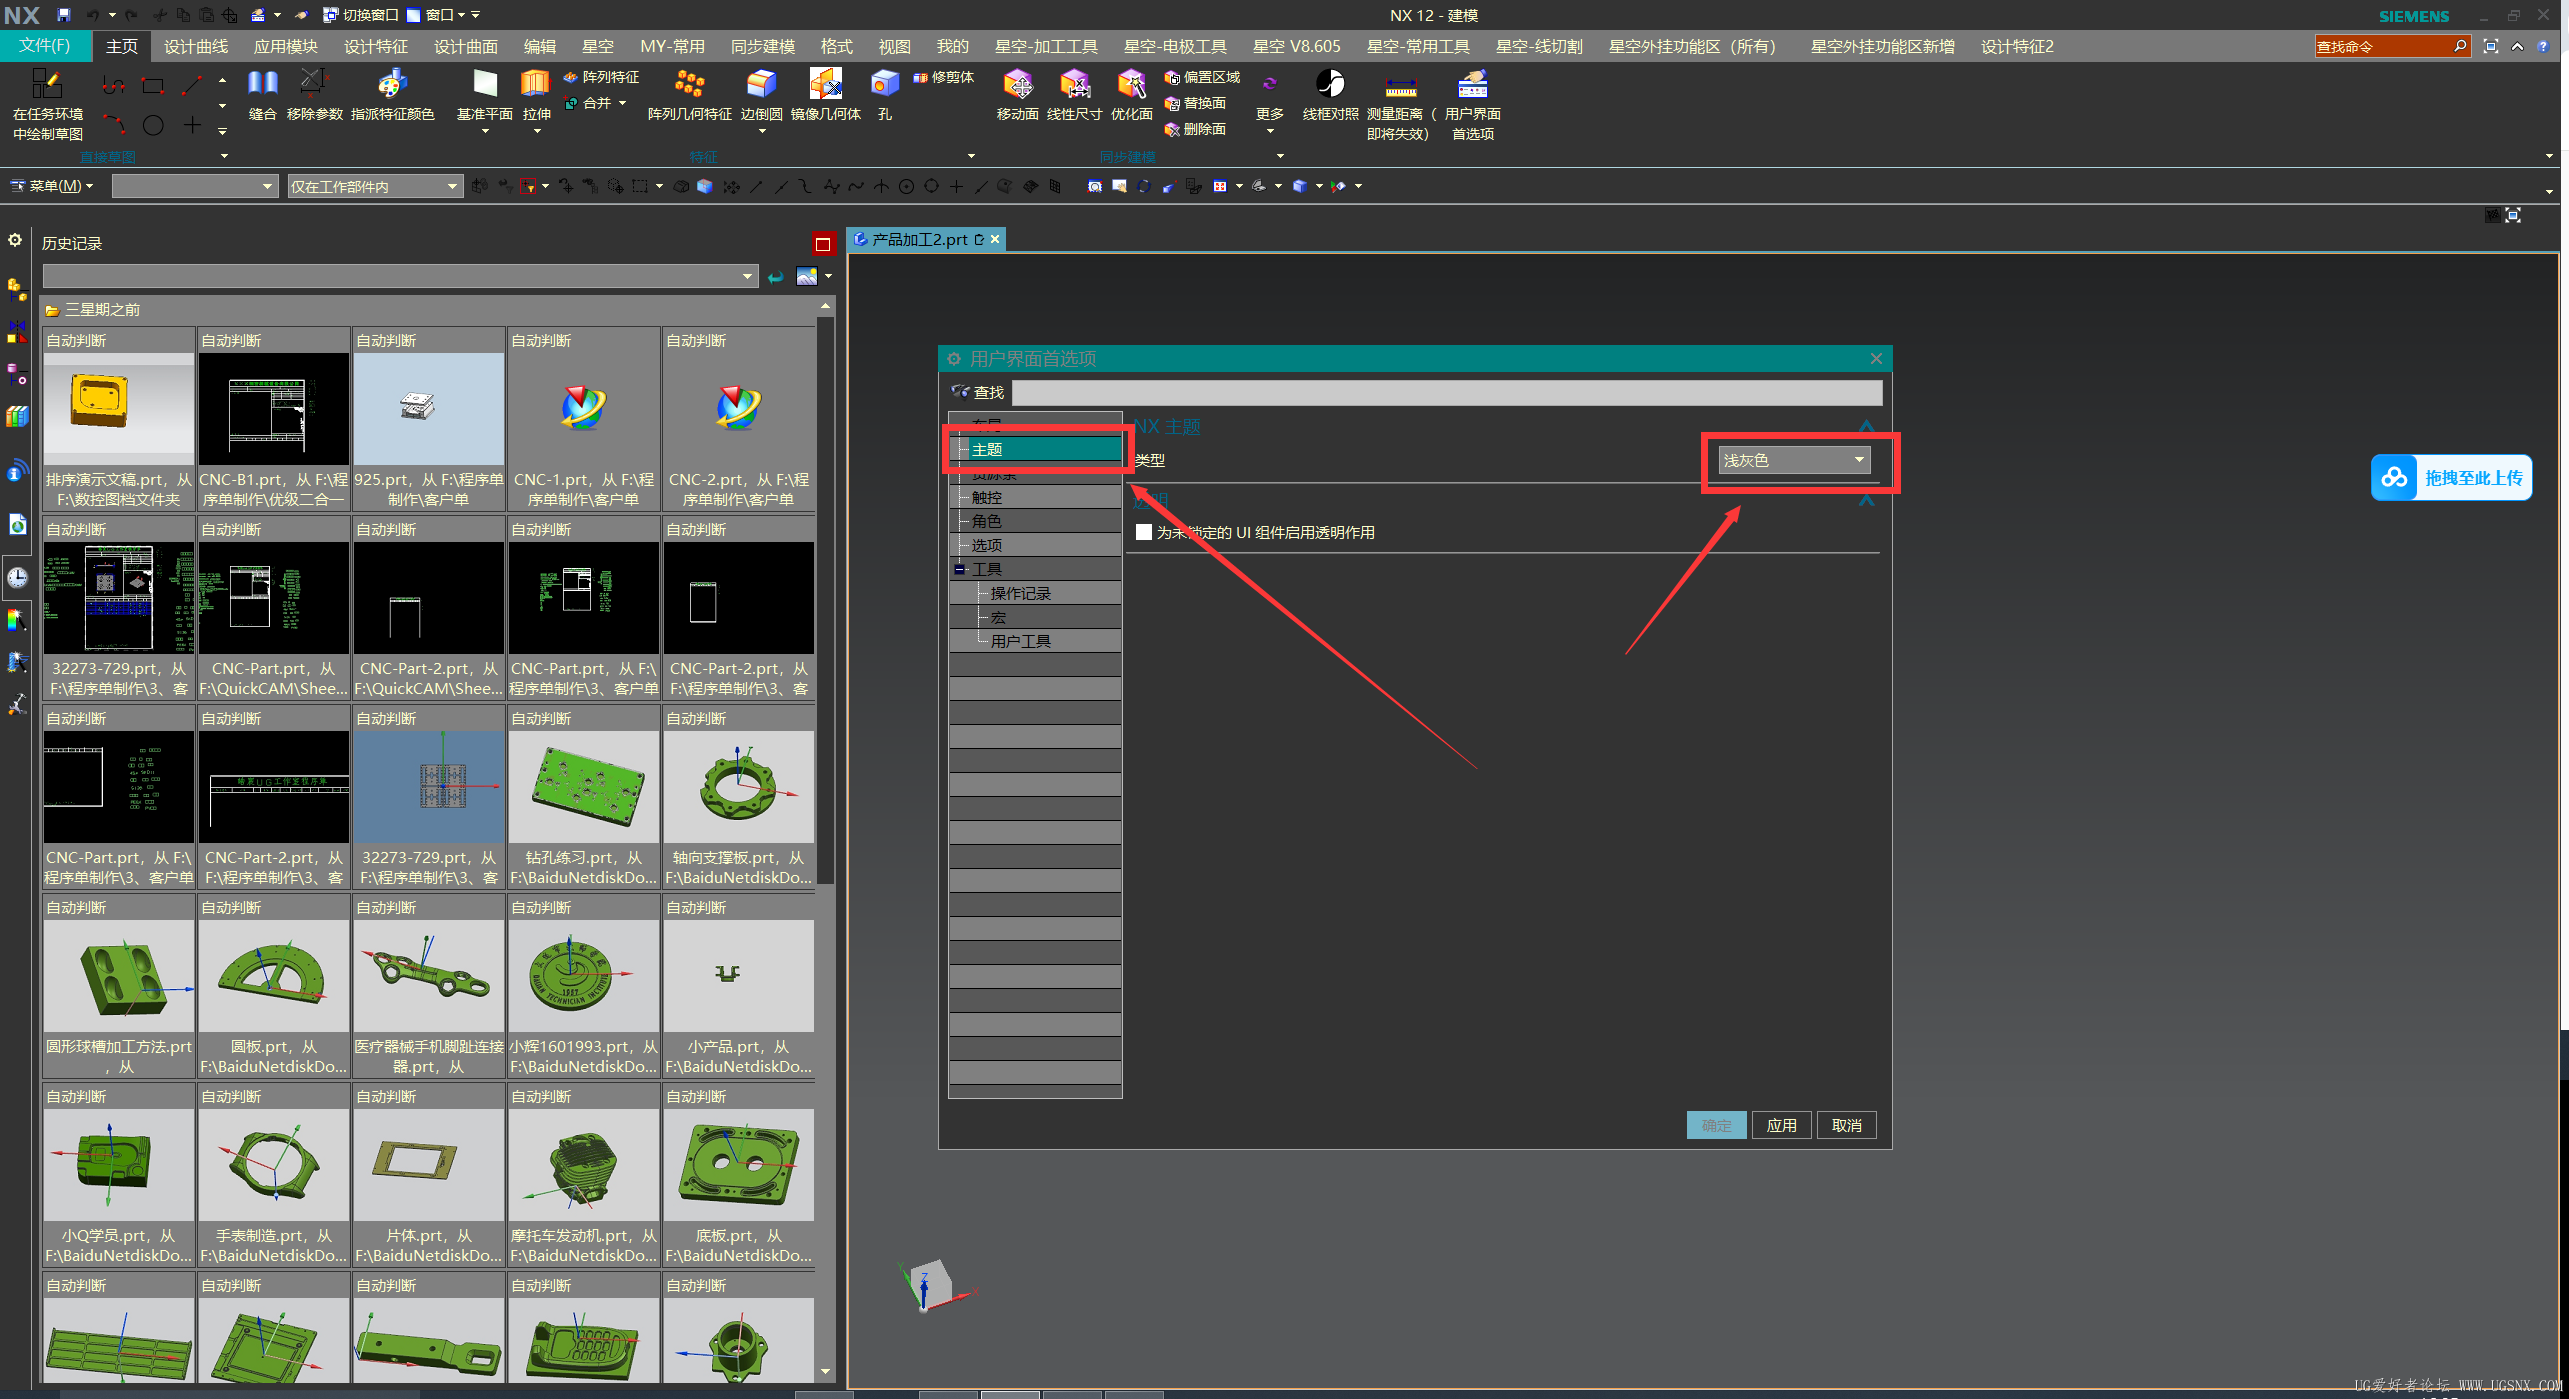2569x1399 pixels.
Task: Collapse the 工具 tree node
Action: click(x=960, y=569)
